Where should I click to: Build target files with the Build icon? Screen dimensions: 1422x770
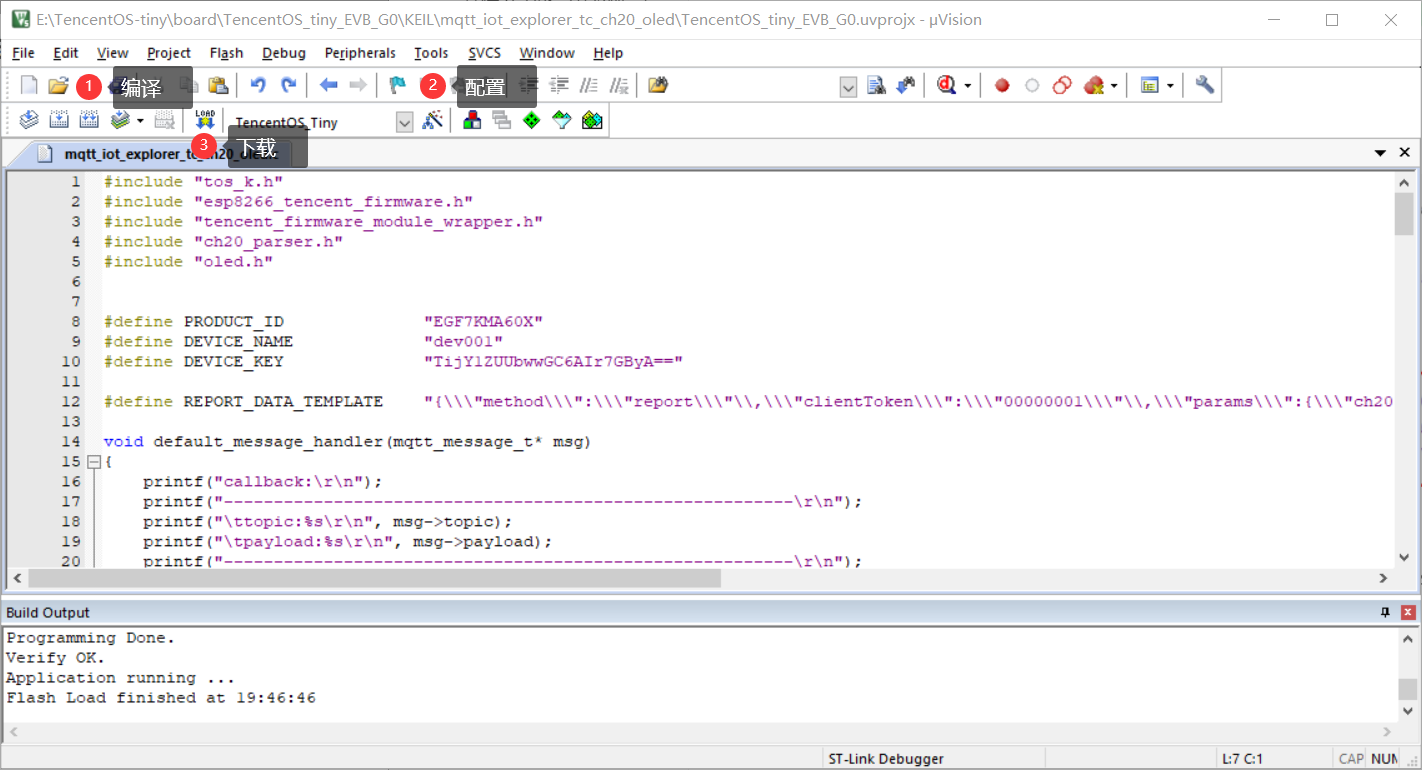coord(59,121)
